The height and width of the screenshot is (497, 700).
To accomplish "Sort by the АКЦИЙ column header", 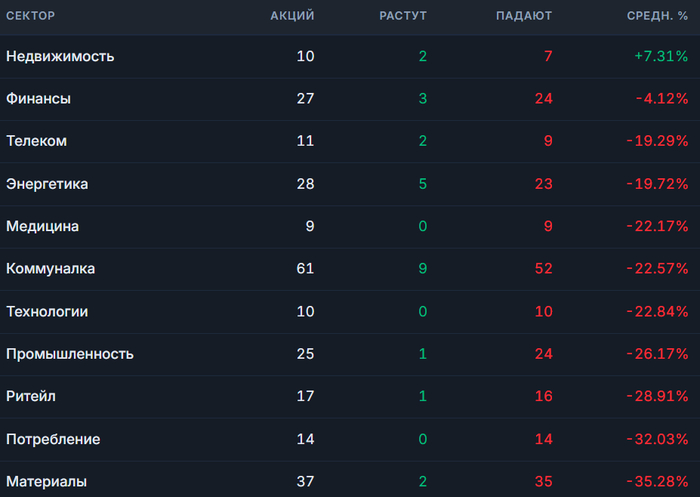I will 292,16.
